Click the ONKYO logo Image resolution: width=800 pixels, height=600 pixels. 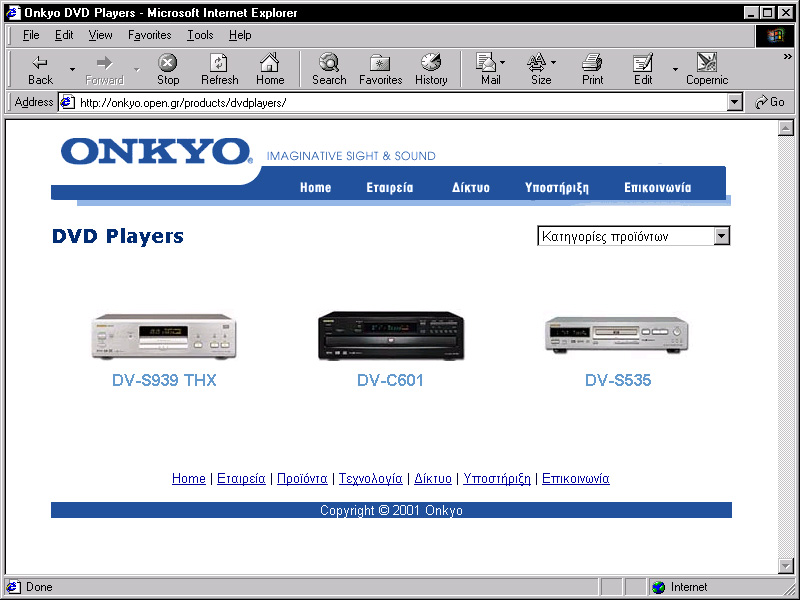point(157,151)
